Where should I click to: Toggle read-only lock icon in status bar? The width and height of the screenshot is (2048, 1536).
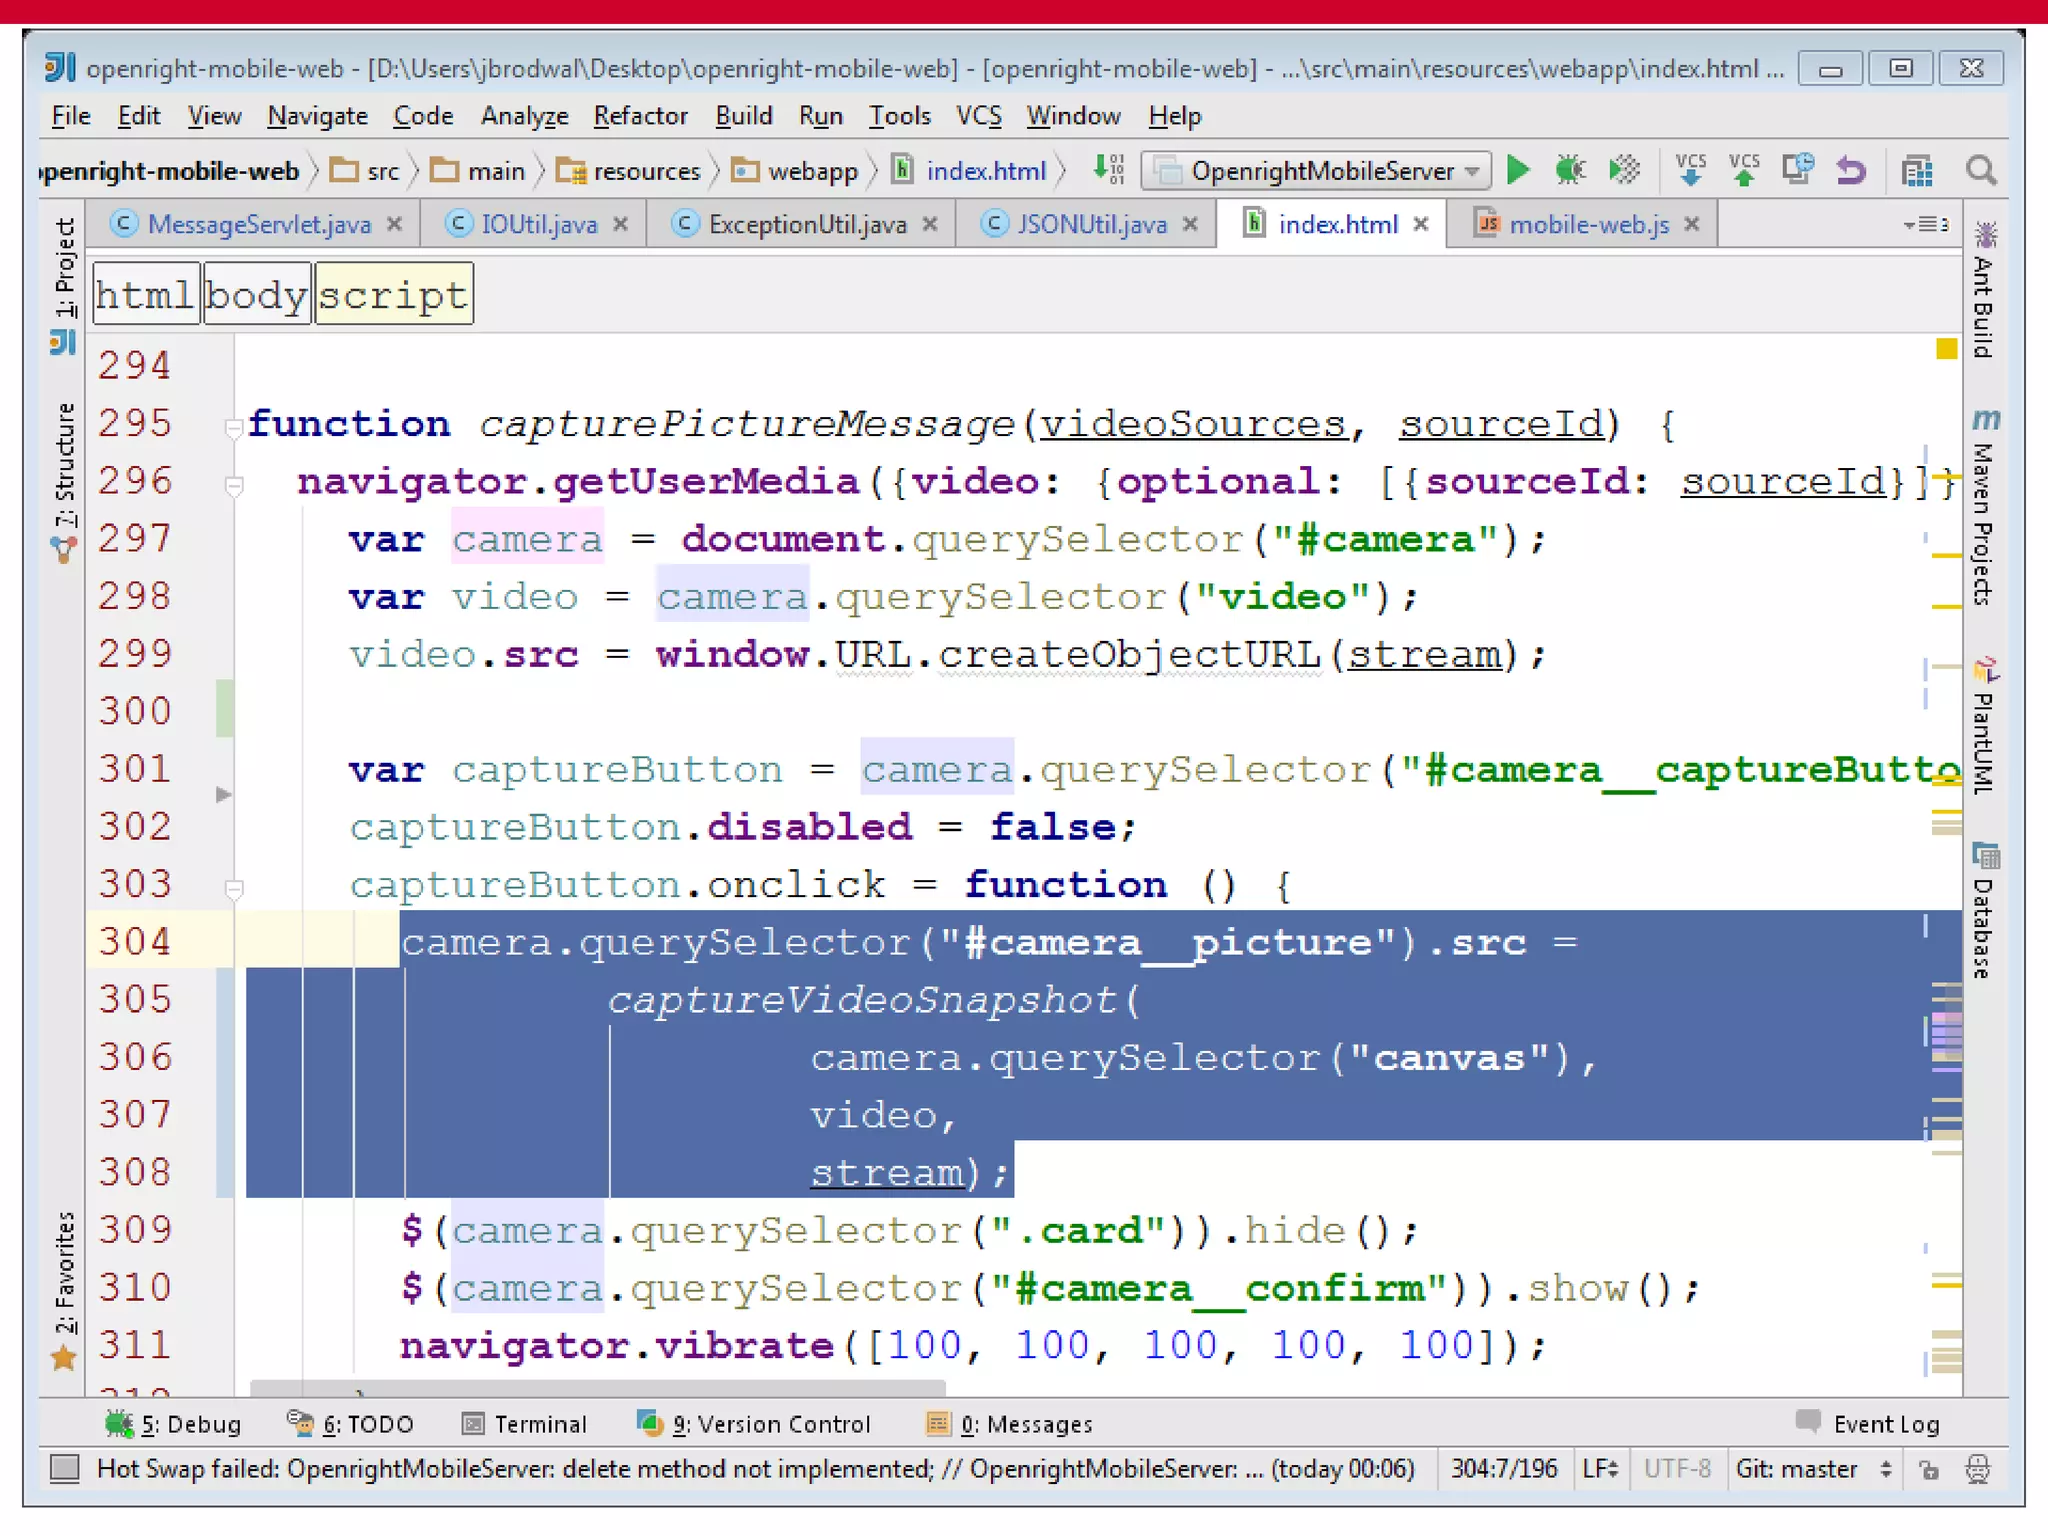[x=1929, y=1469]
